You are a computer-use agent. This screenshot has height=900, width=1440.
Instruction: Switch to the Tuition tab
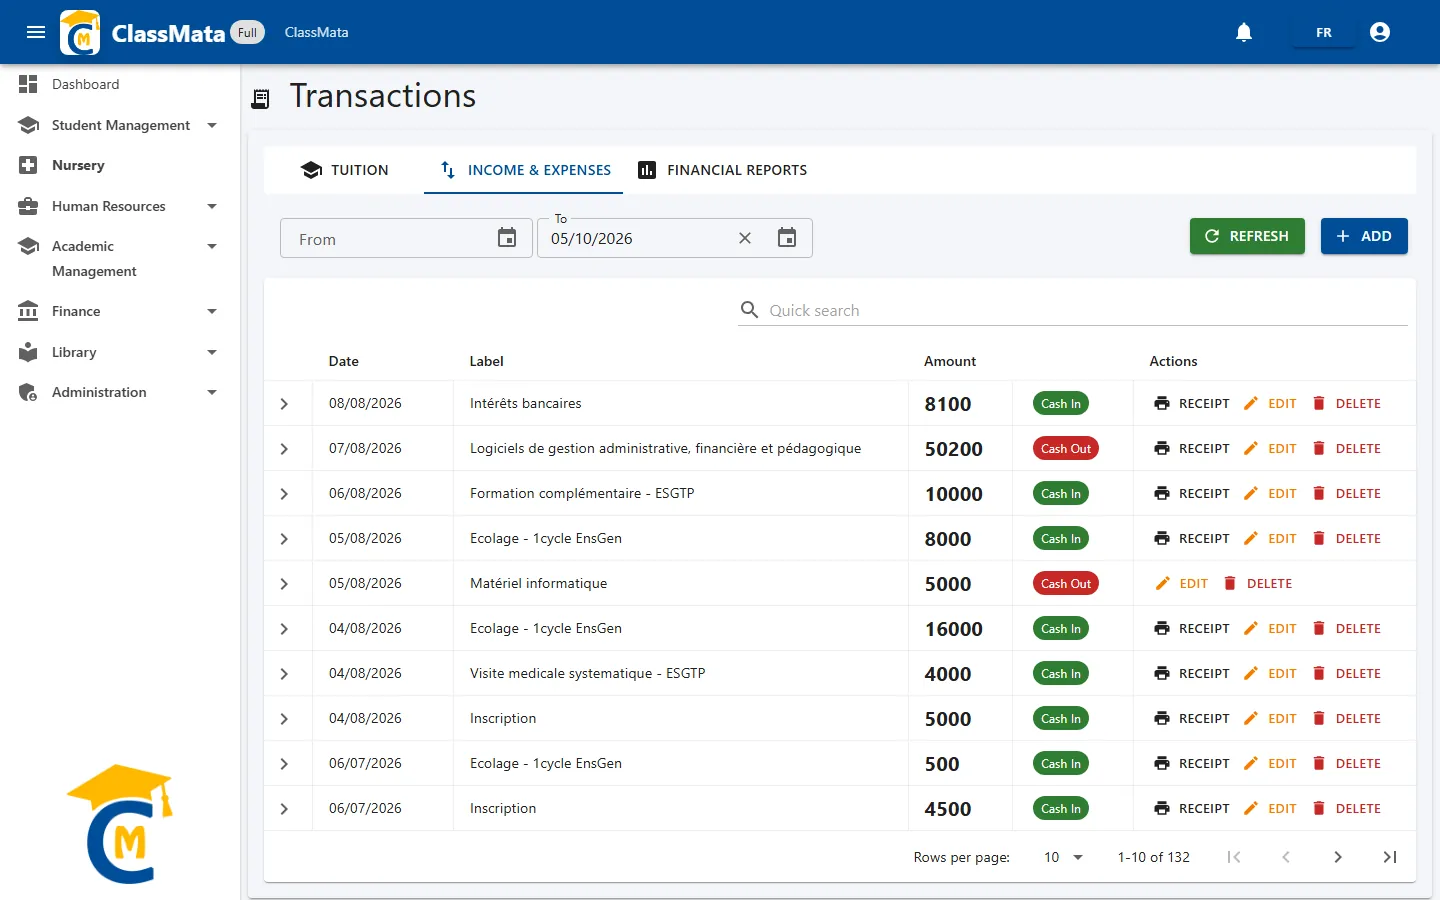click(x=344, y=170)
